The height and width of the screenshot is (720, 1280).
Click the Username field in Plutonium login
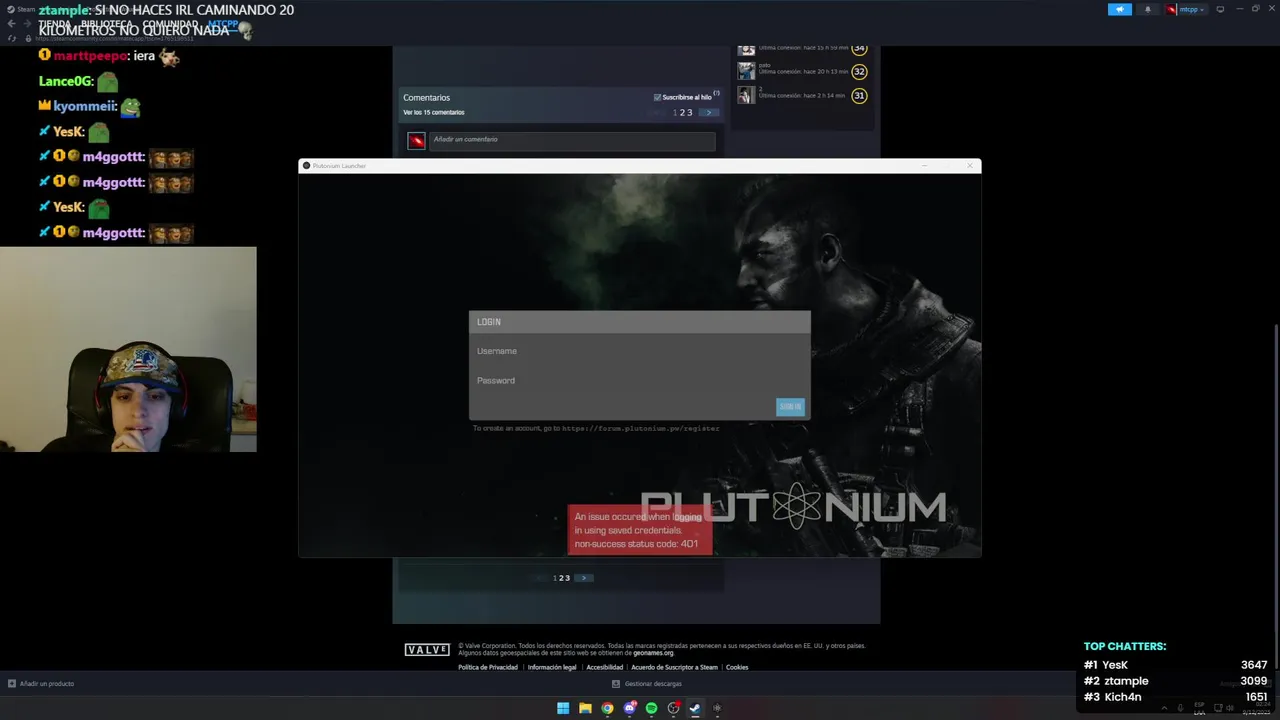[639, 351]
